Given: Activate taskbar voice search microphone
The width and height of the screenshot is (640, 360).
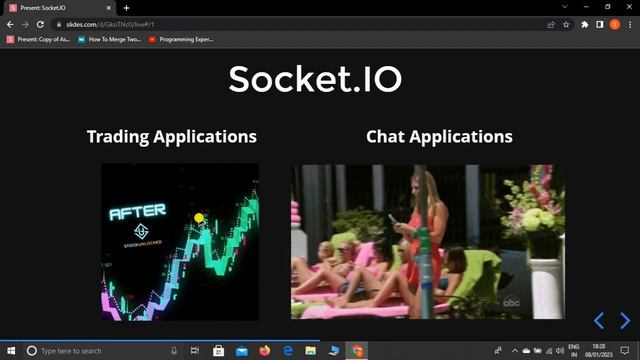Looking at the screenshot, I should click(174, 351).
